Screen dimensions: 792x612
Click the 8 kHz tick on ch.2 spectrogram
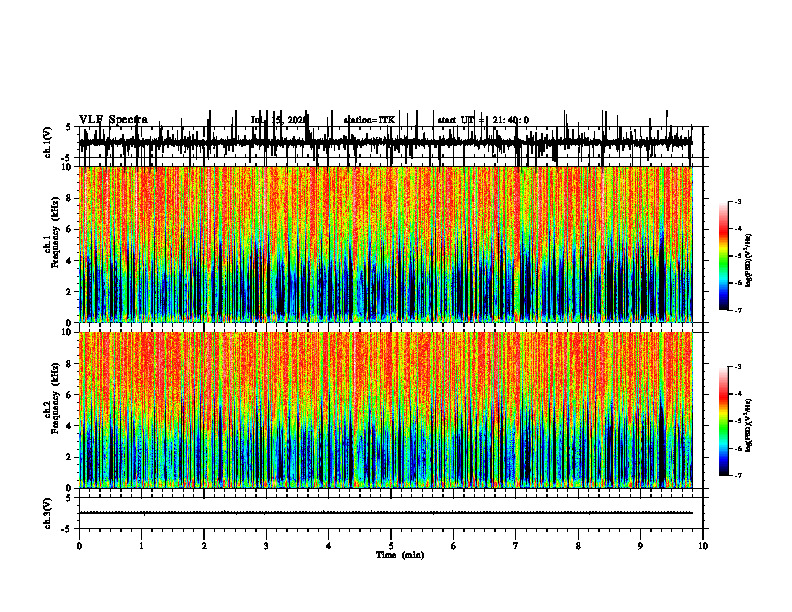(x=69, y=364)
